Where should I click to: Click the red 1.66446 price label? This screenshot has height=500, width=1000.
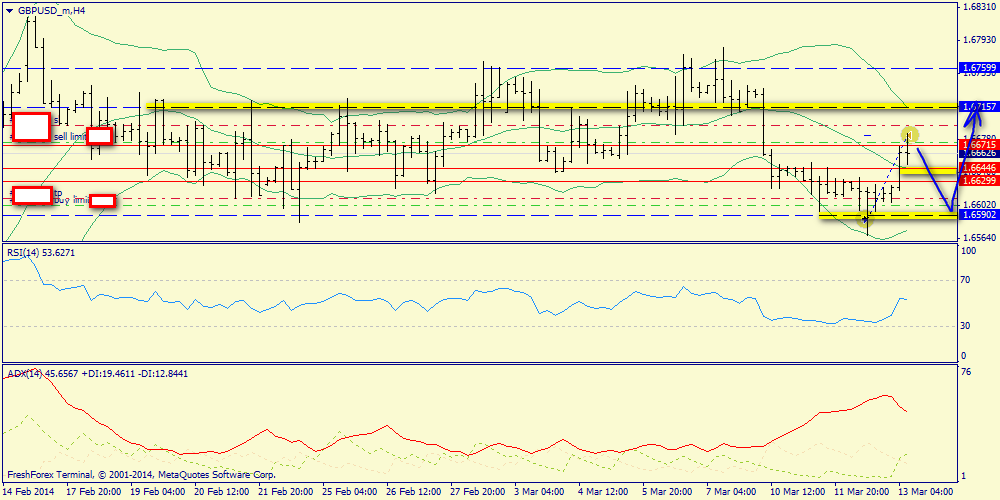(x=978, y=168)
